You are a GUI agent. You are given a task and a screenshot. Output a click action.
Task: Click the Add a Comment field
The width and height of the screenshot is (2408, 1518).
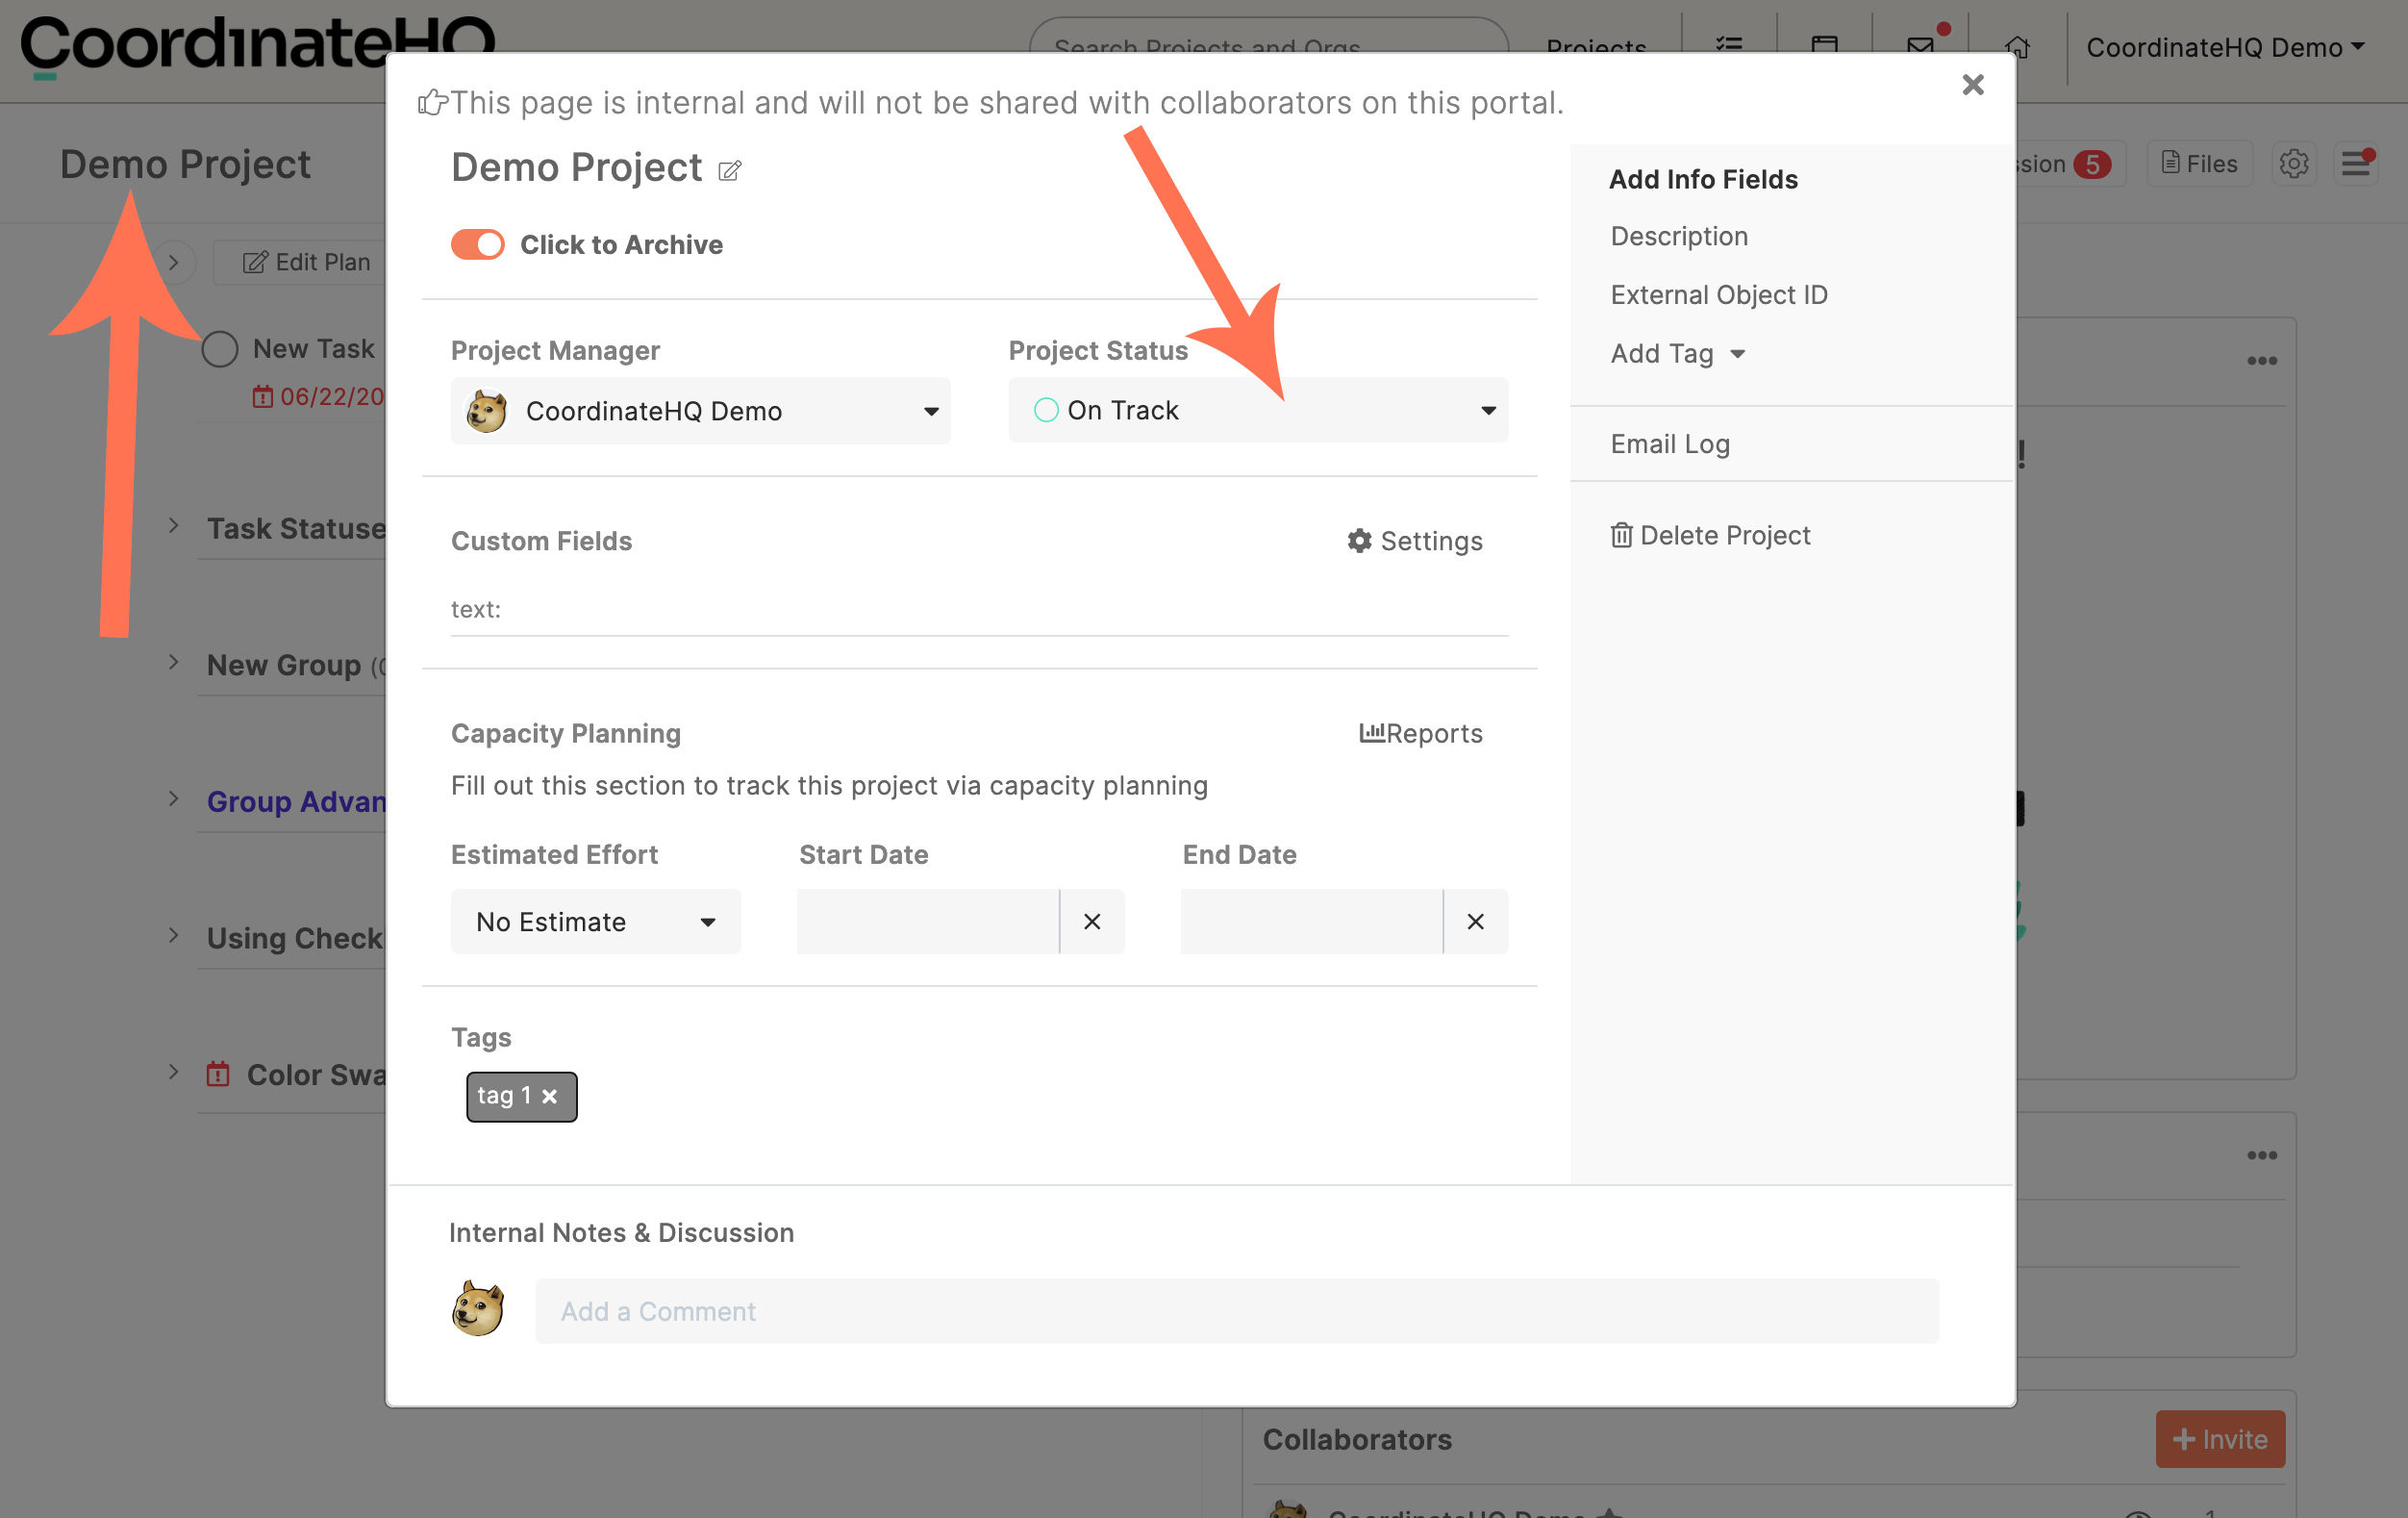tap(1236, 1311)
